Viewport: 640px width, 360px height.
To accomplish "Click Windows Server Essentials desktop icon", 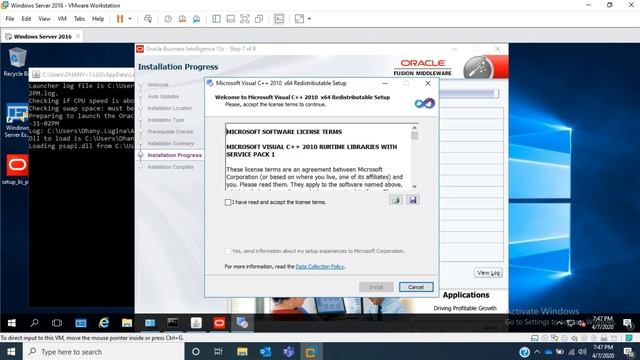I will click(x=17, y=121).
